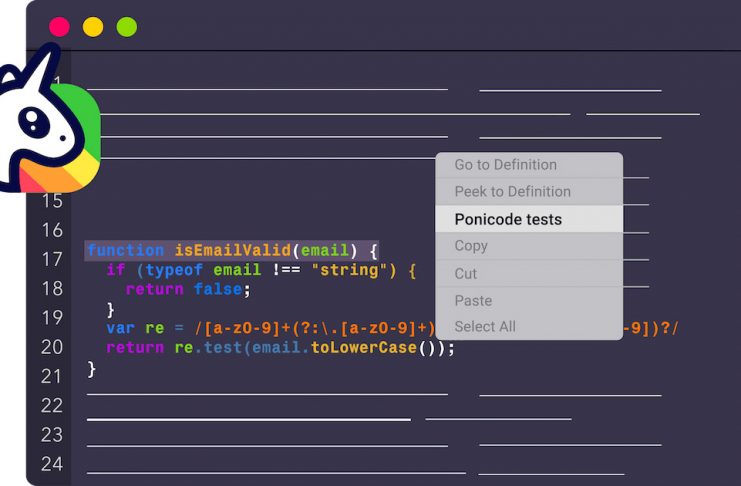The width and height of the screenshot is (741, 486).
Task: Select Copy from the context menu
Action: click(x=529, y=246)
